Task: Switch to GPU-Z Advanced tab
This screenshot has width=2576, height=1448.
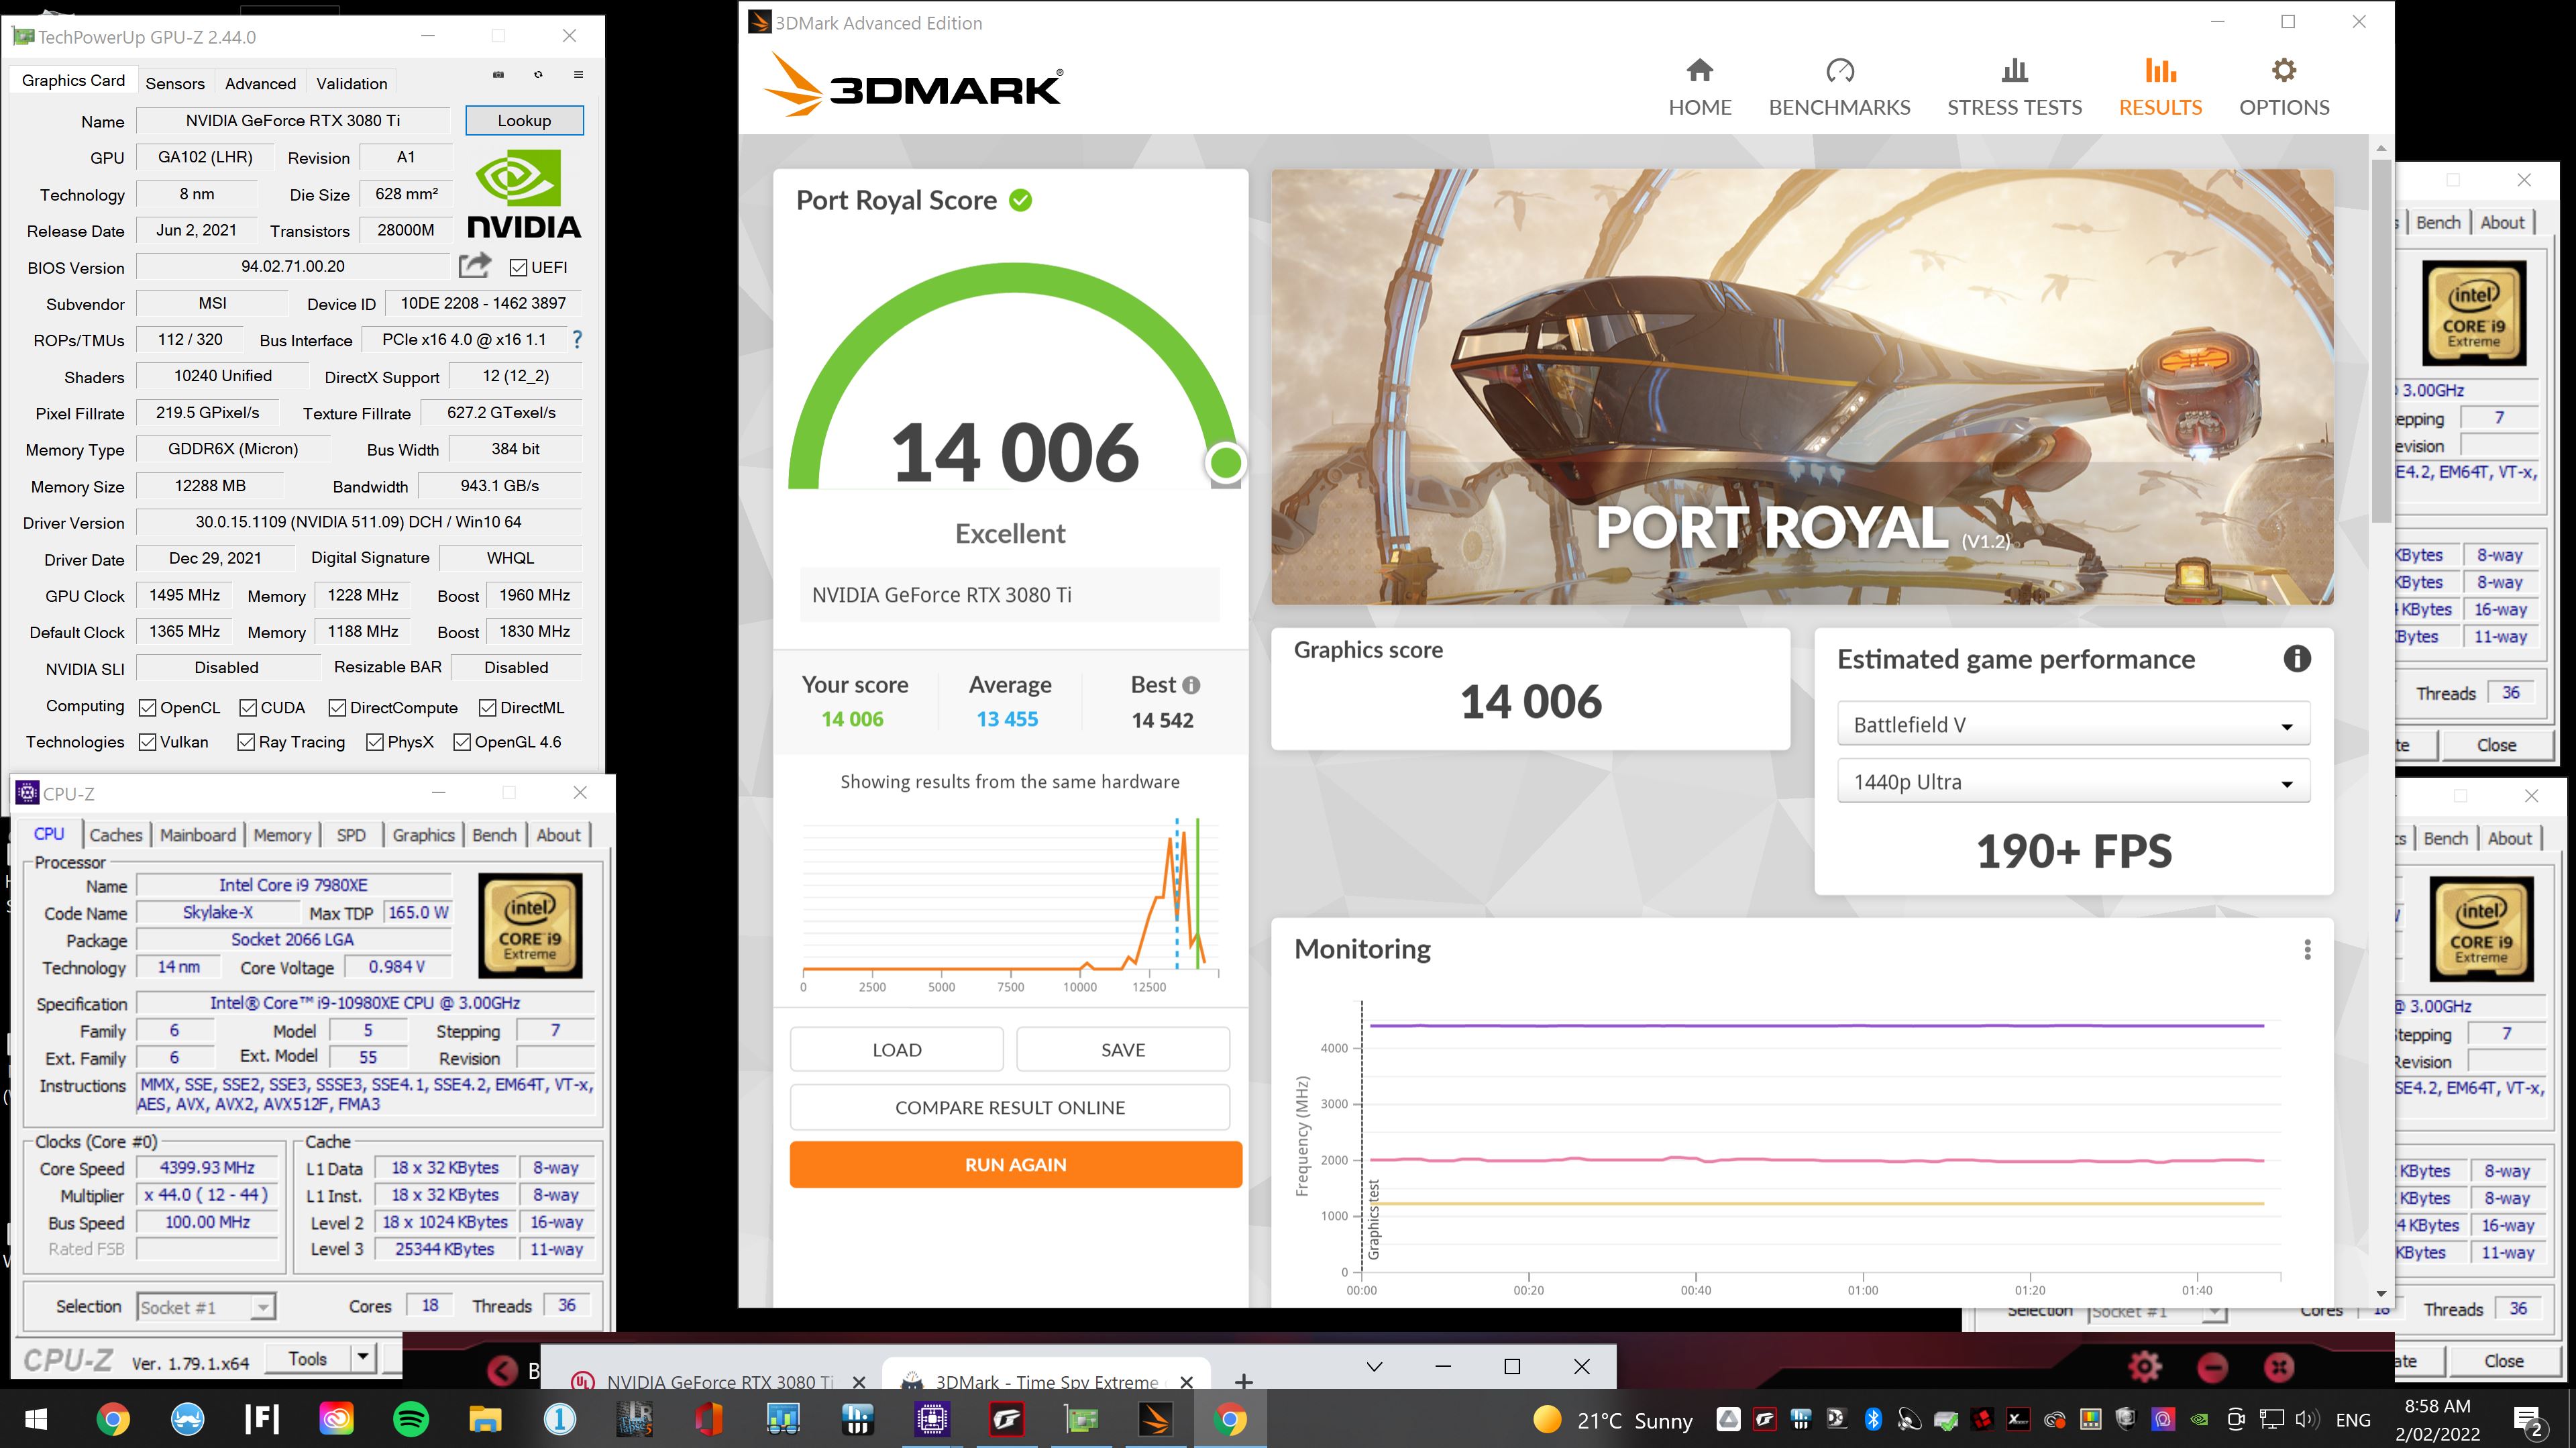Action: [x=260, y=83]
